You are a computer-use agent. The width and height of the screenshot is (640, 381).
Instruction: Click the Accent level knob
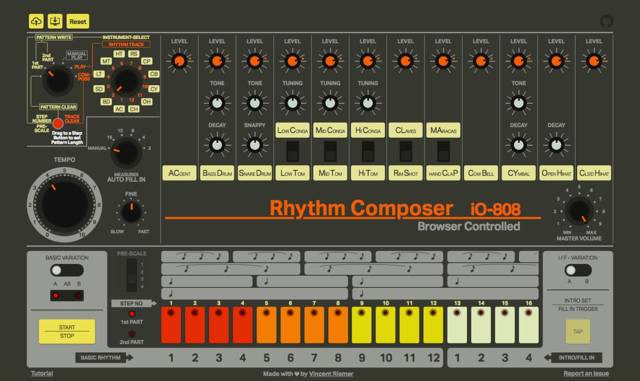(x=179, y=61)
